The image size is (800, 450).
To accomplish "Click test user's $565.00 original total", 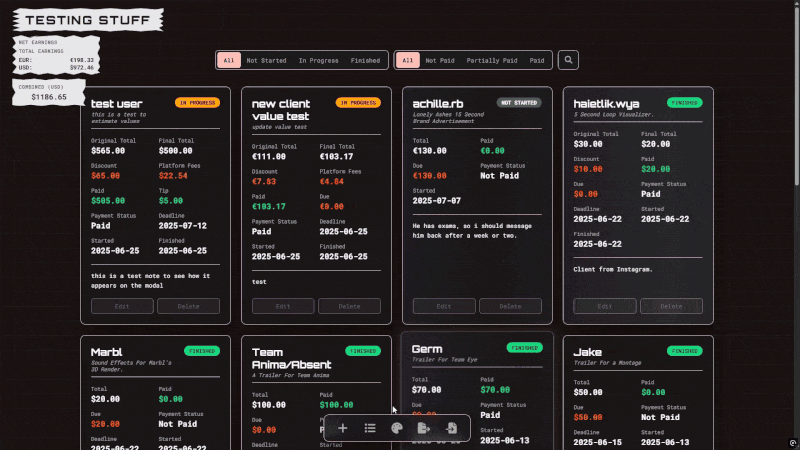I will click(x=108, y=151).
